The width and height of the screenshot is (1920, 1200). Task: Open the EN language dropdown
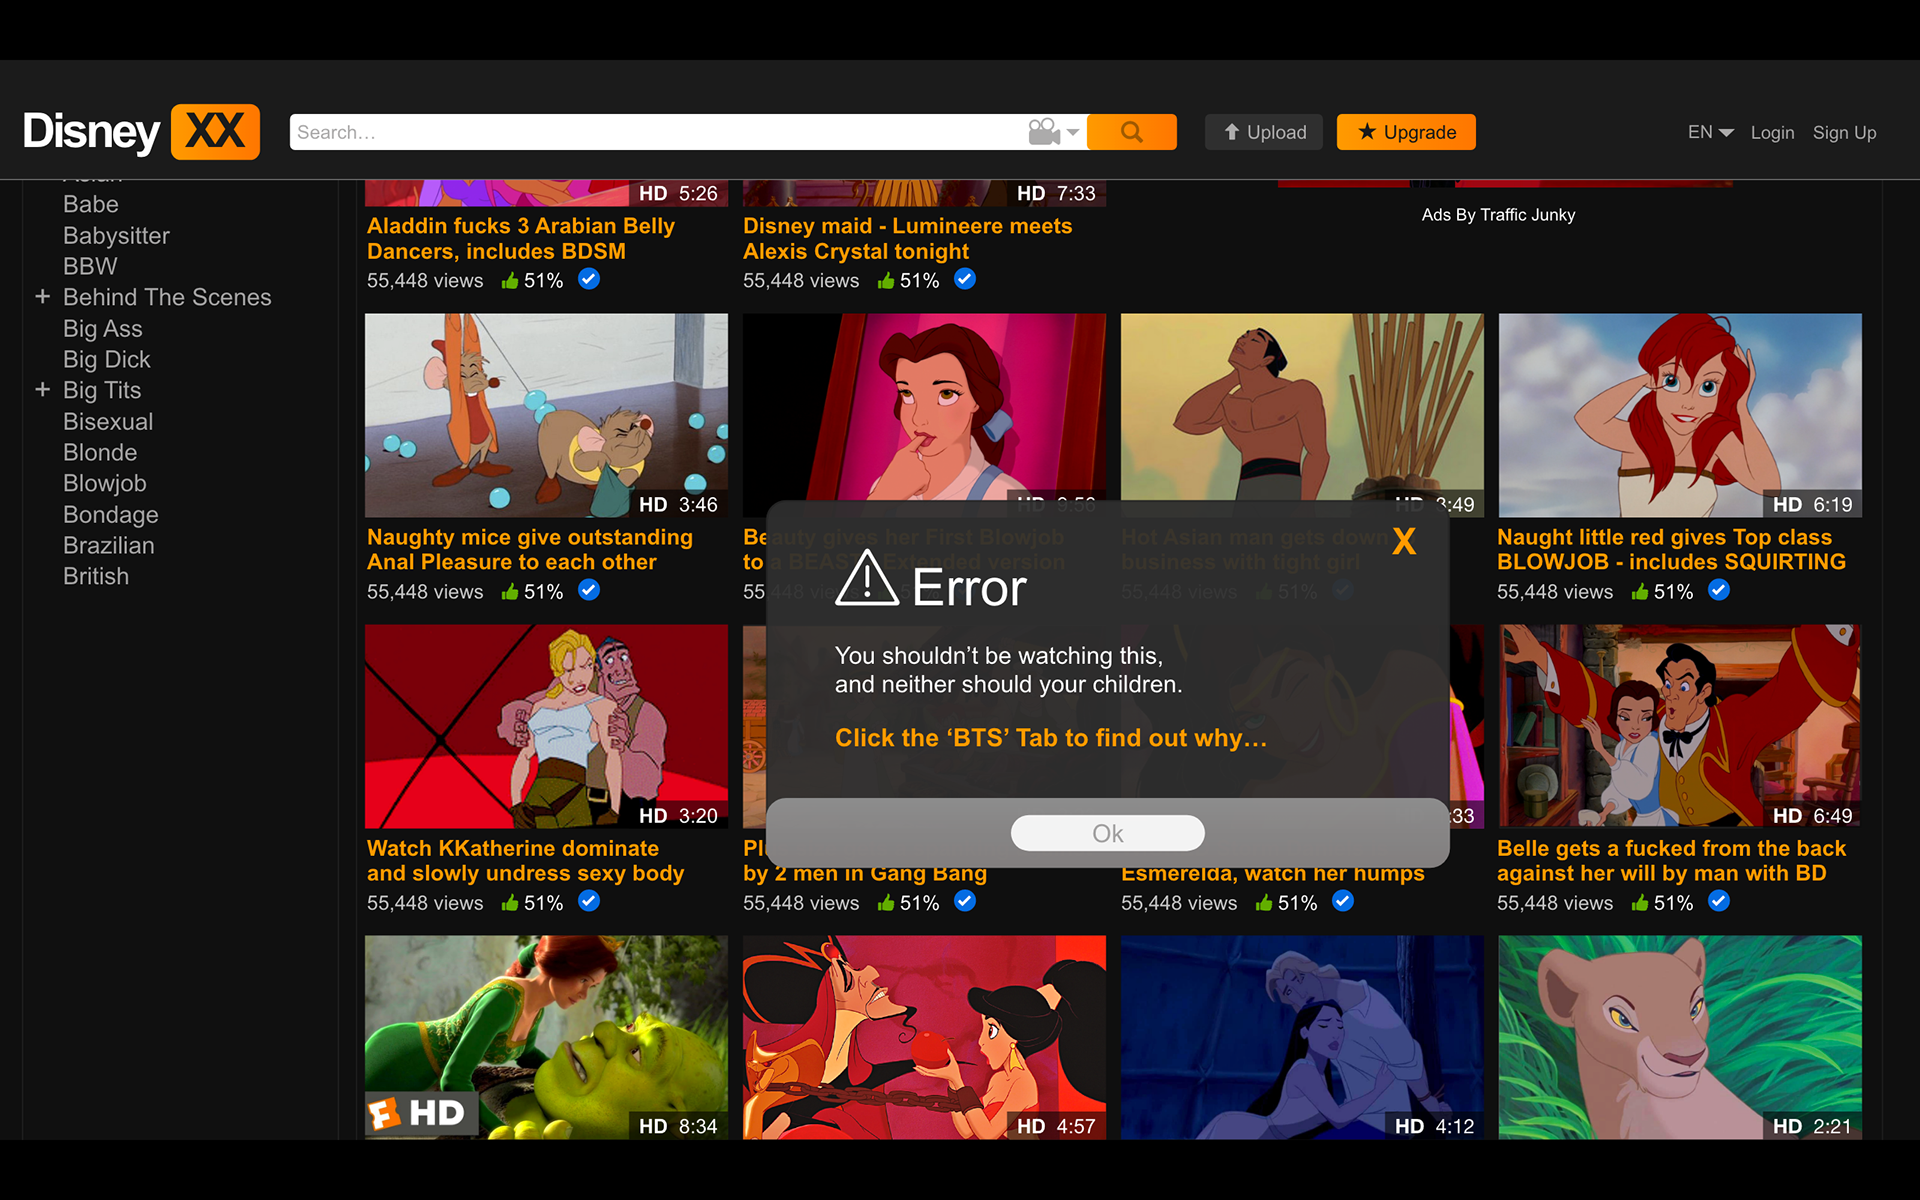tap(1710, 132)
